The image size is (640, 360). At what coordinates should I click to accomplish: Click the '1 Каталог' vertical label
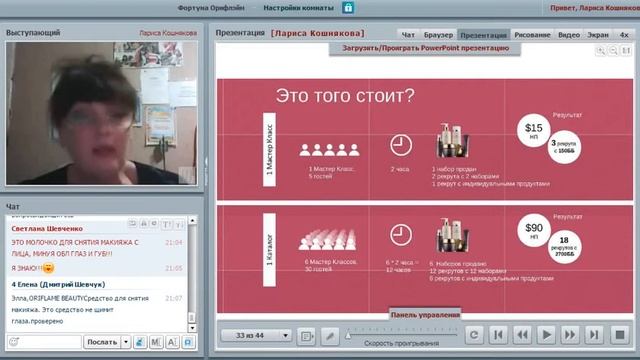click(x=269, y=250)
